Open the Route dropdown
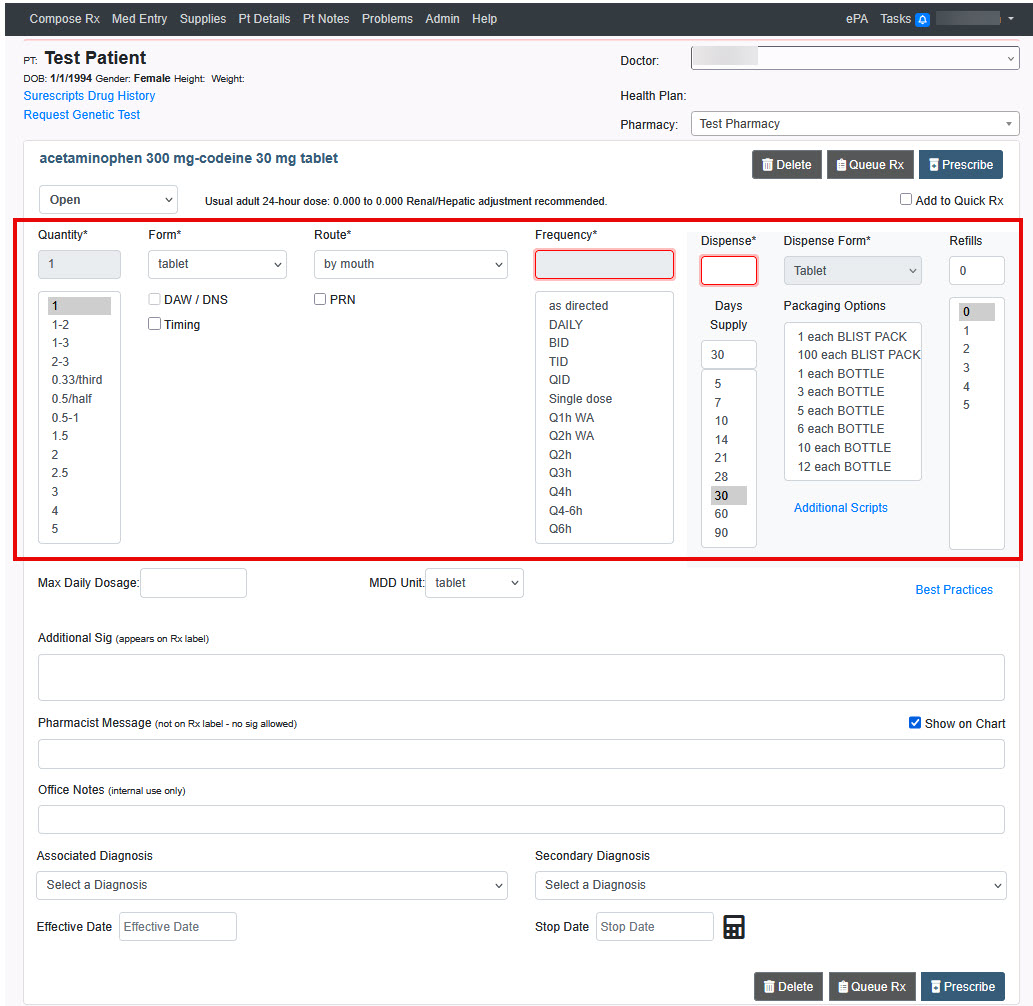Screen dimensions: 1033x1006 410,264
